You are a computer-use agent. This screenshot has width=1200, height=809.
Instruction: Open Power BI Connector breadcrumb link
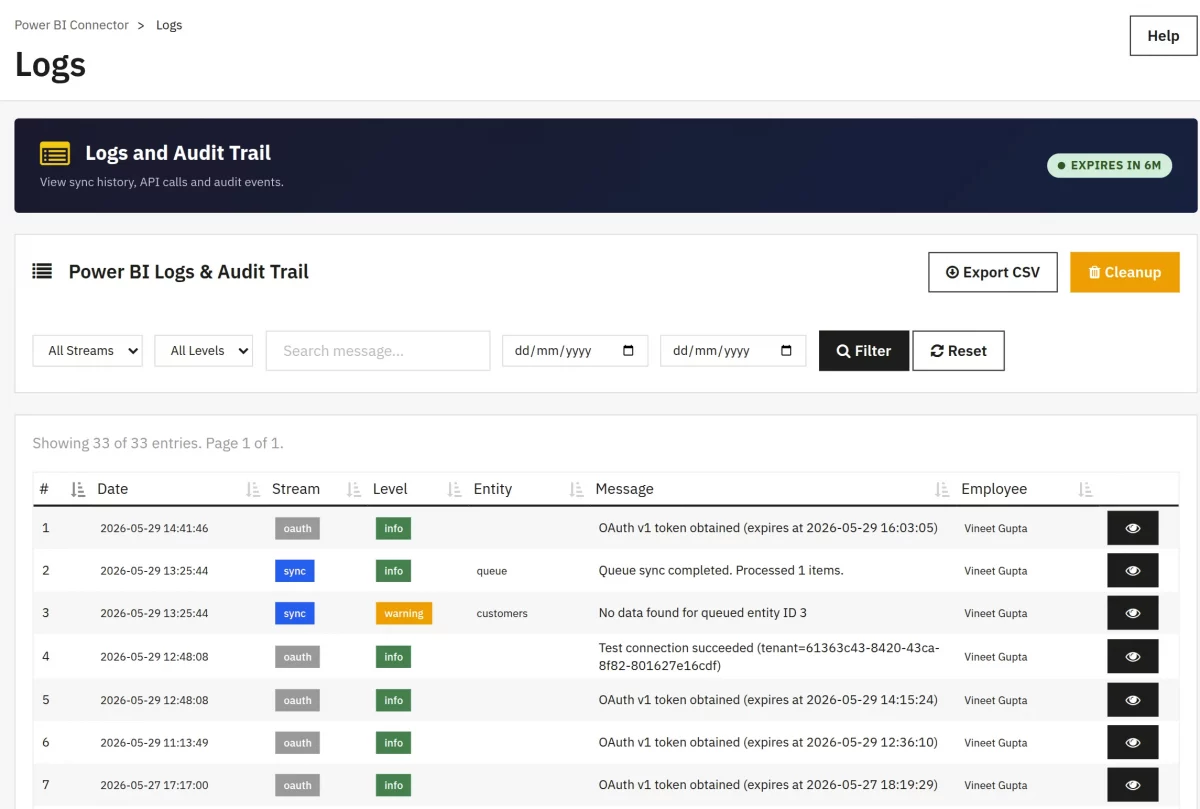pyautogui.click(x=71, y=25)
